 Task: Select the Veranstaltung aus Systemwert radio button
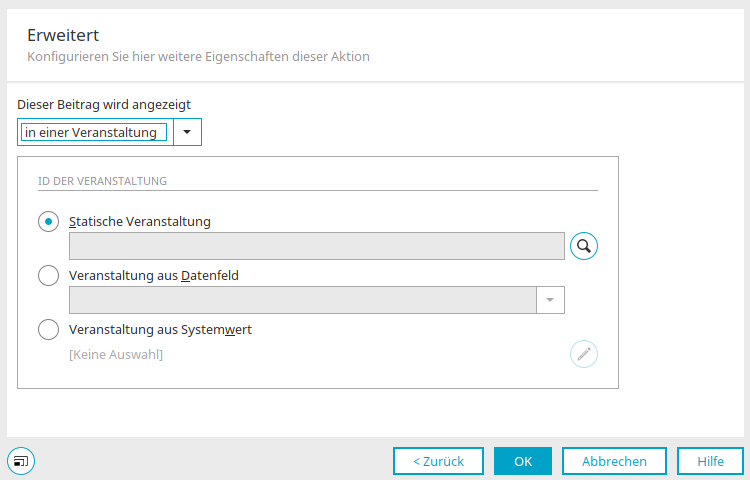click(x=48, y=329)
